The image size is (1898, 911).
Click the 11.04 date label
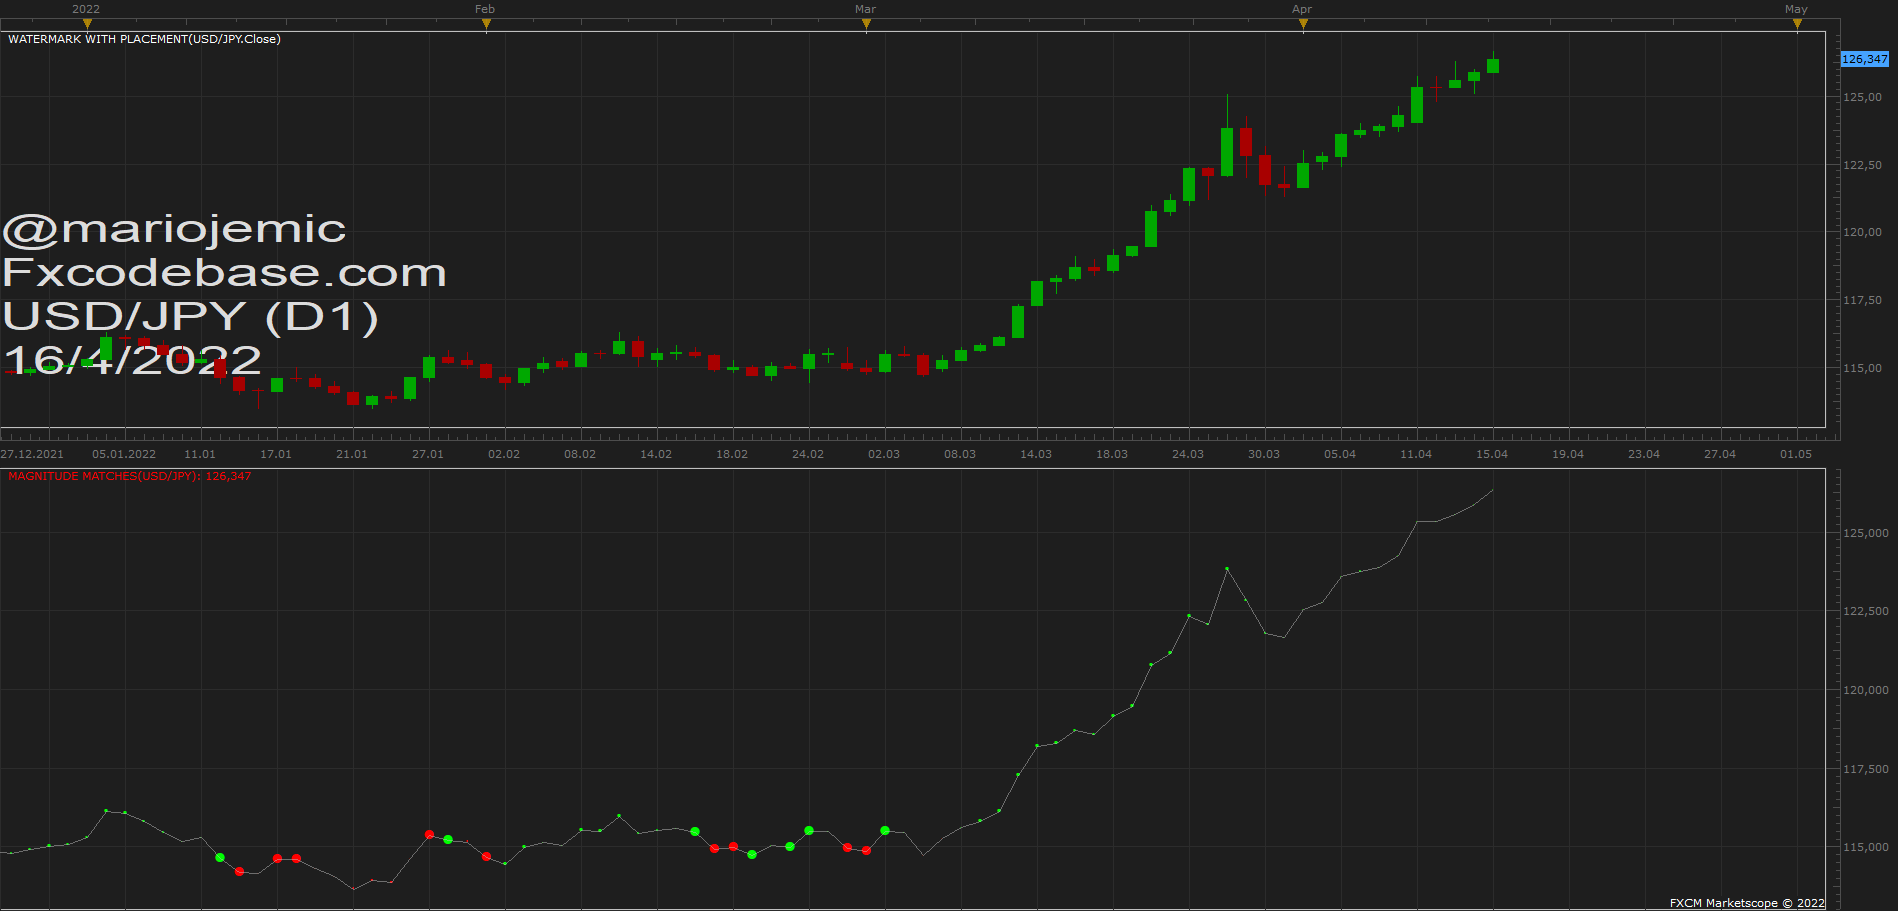1416,454
